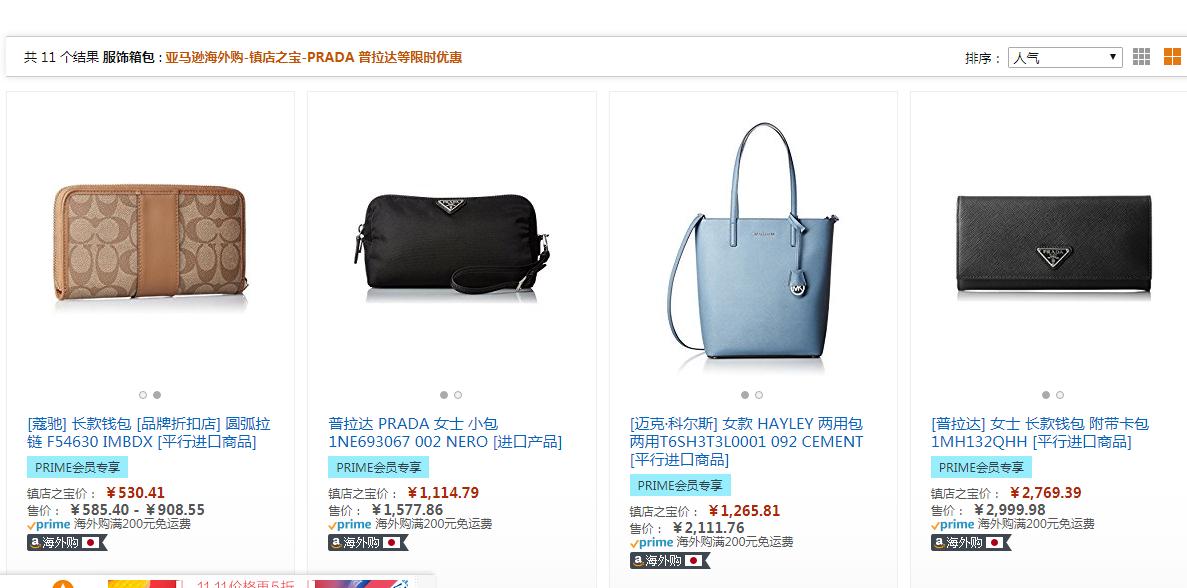This screenshot has width=1187, height=588.
Task: Open 亚马逊海外购-镇店之宝 PRADA promotion link
Action: tap(313, 58)
